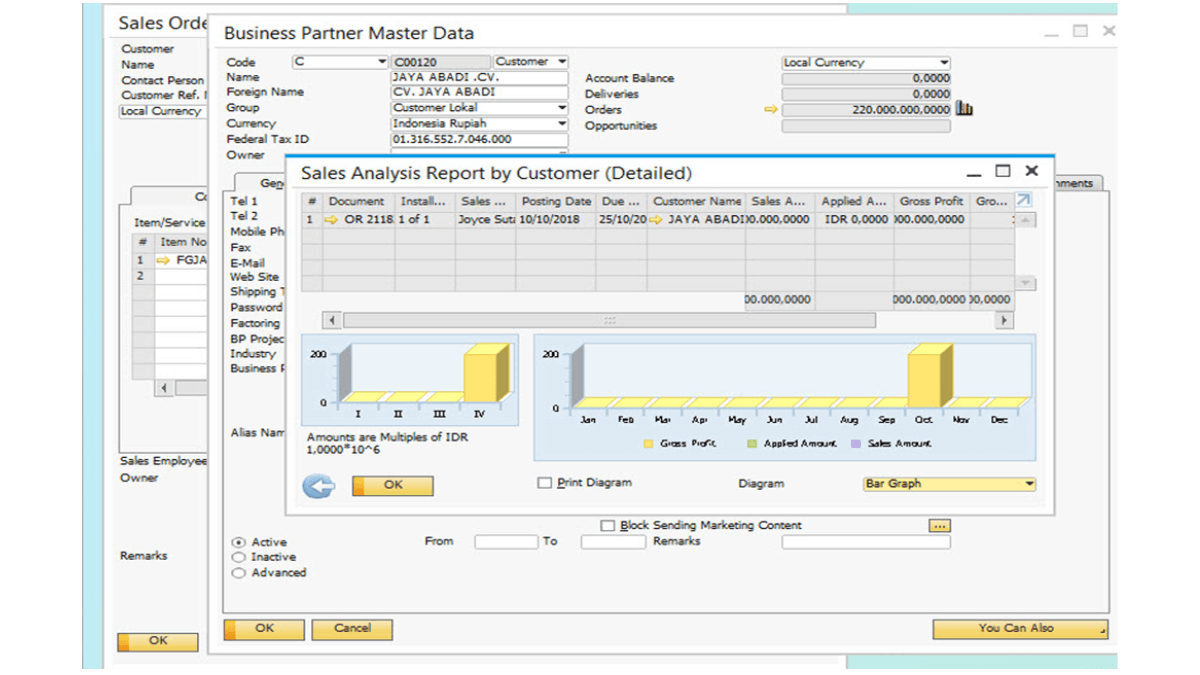Click the Foreign Name field CV. JAYA ABADI

point(479,92)
